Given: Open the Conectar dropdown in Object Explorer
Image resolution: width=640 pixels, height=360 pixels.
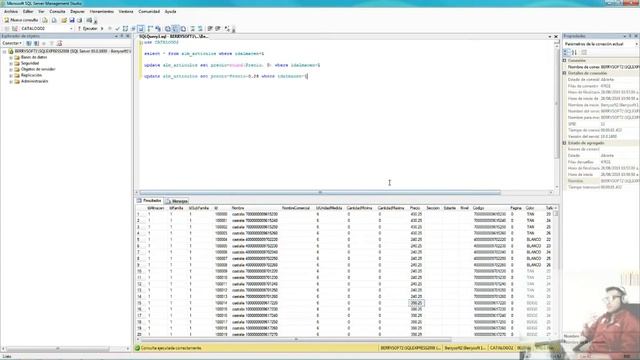Looking at the screenshot, I should pyautogui.click(x=12, y=43).
